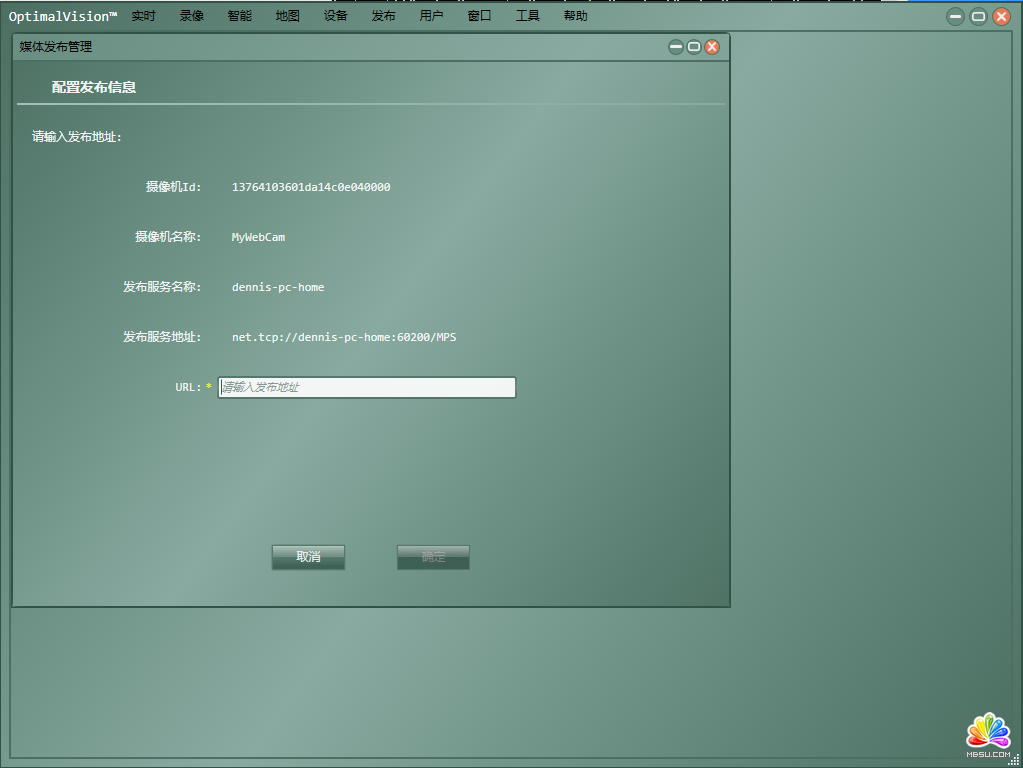Close the OptimalVision main window
Image resolution: width=1023 pixels, height=768 pixels.
click(1001, 16)
